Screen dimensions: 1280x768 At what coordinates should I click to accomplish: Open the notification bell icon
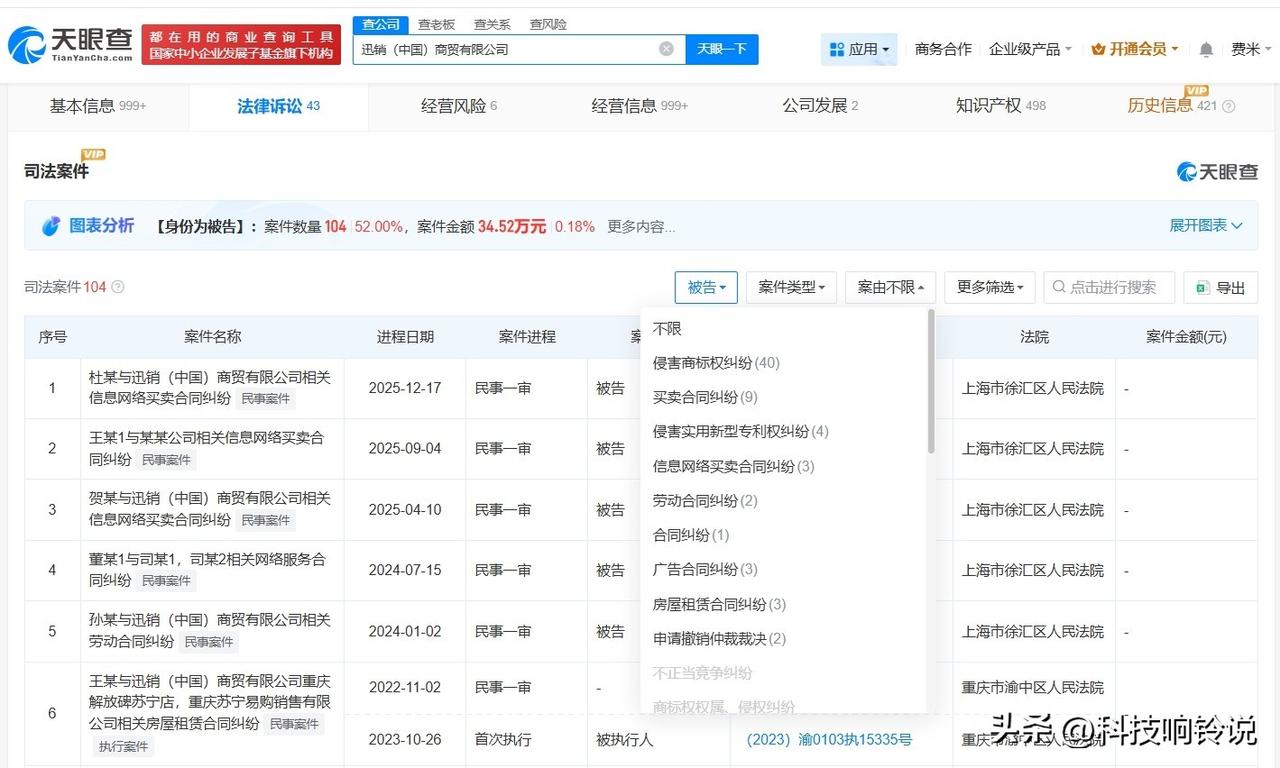point(1206,47)
